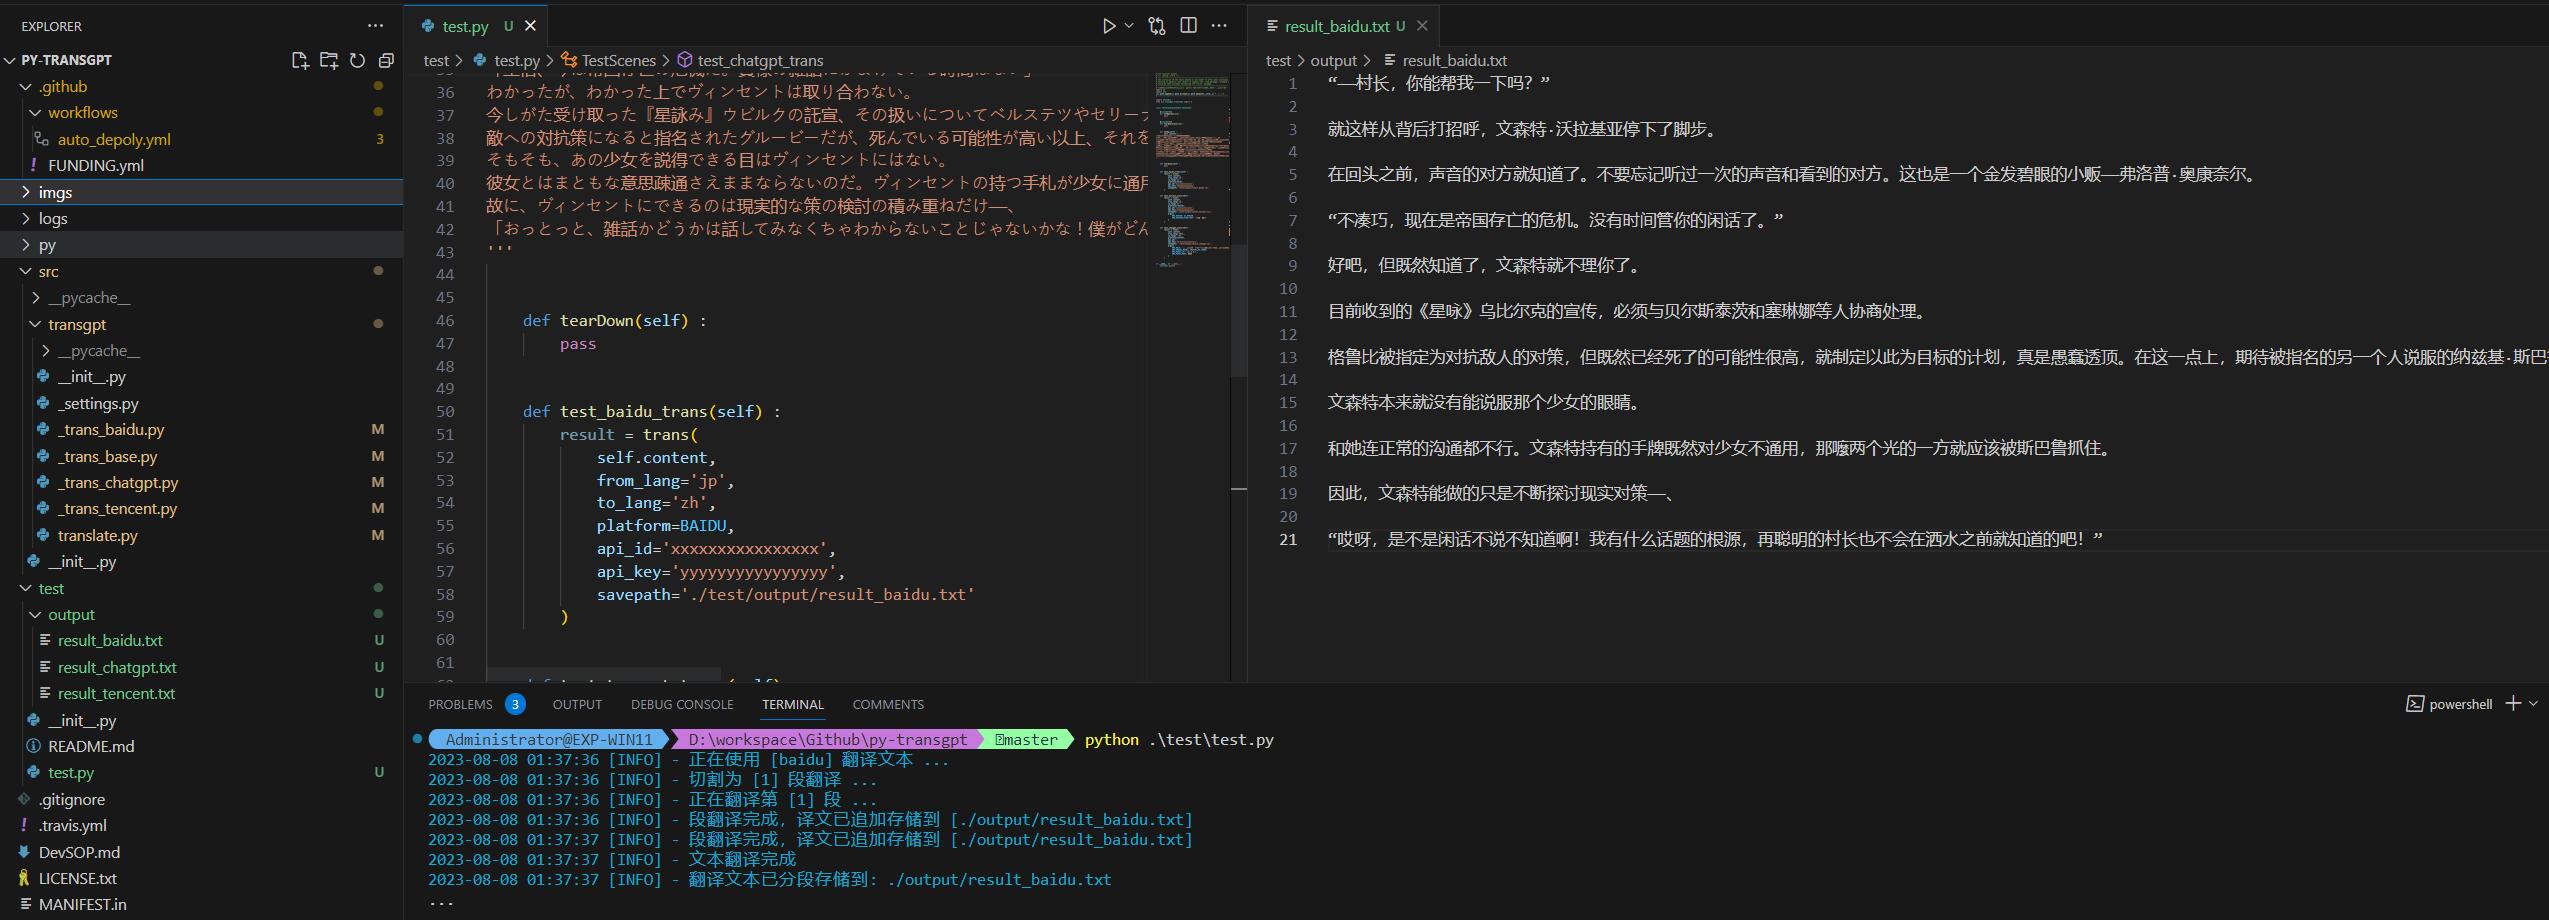Select the TERMINAL panel tab

[793, 704]
